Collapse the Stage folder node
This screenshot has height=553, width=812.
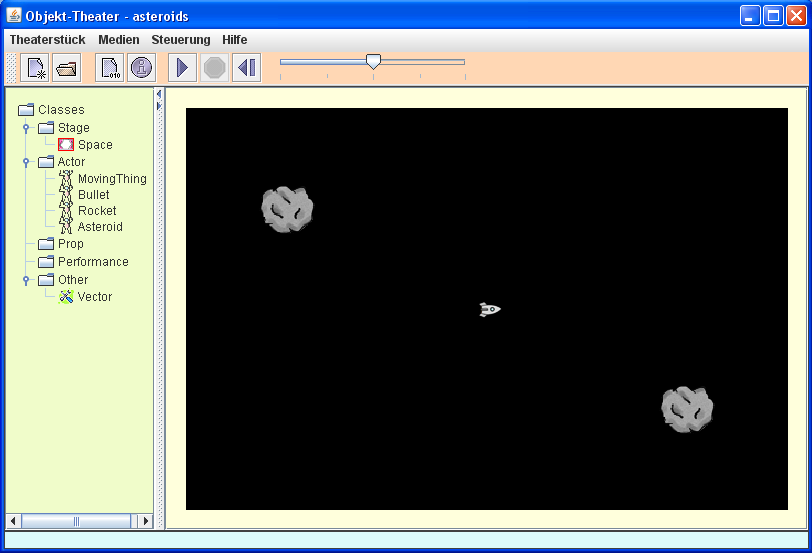point(26,128)
